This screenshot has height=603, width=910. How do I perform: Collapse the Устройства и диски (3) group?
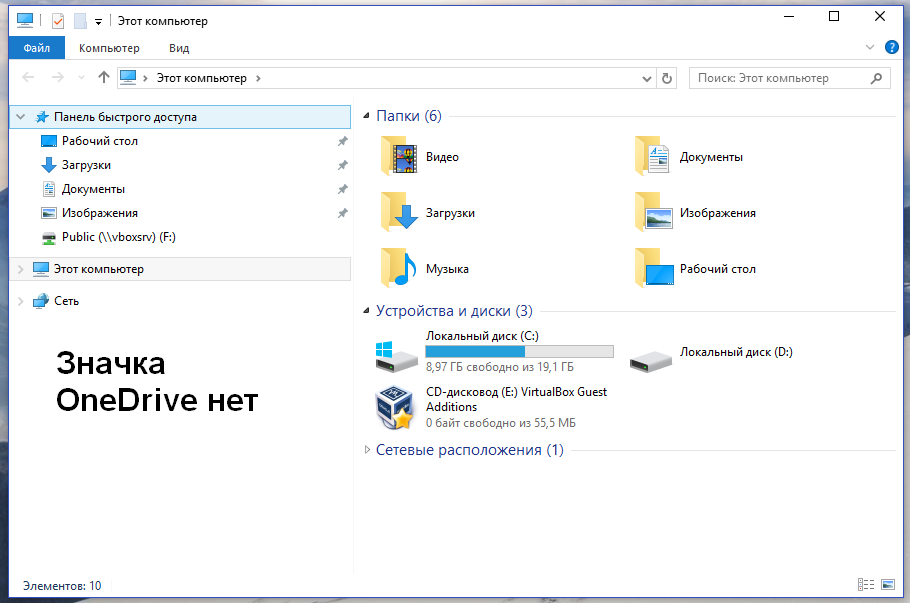click(366, 311)
